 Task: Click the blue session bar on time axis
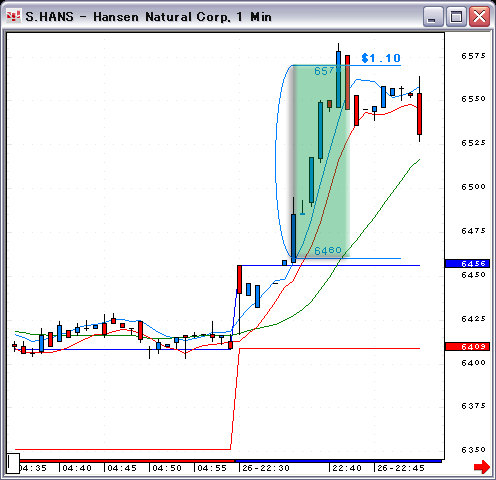point(338,461)
